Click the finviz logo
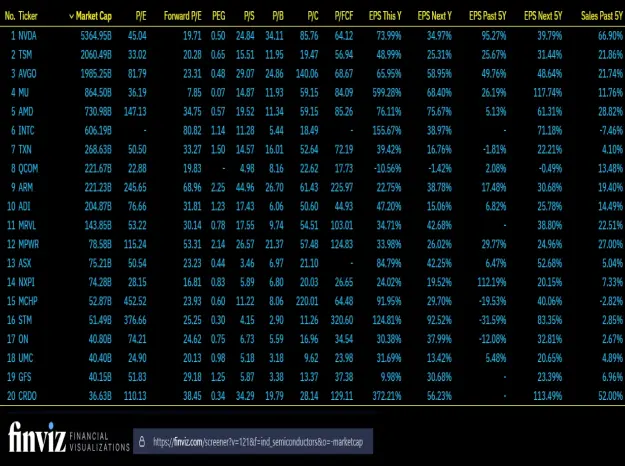Screen dimensions: 625x466 [x=69, y=437]
